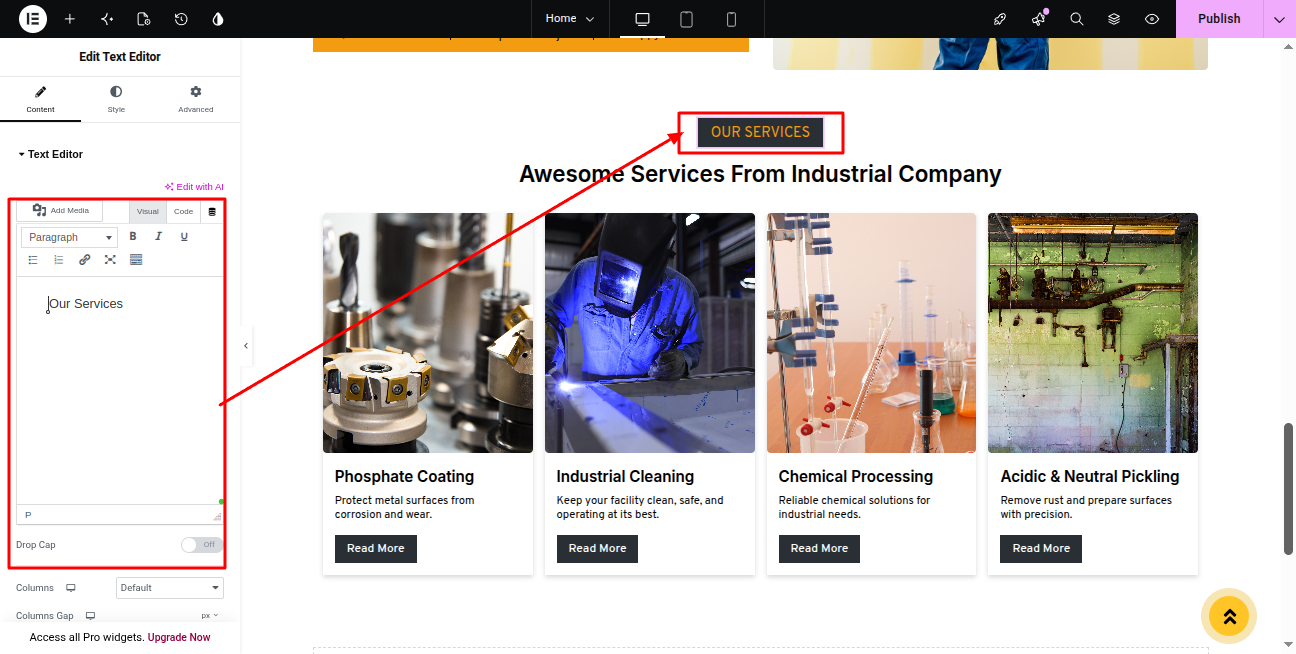Toggle bold formatting in the text editor
Viewport: 1296px width, 654px height.
point(133,237)
